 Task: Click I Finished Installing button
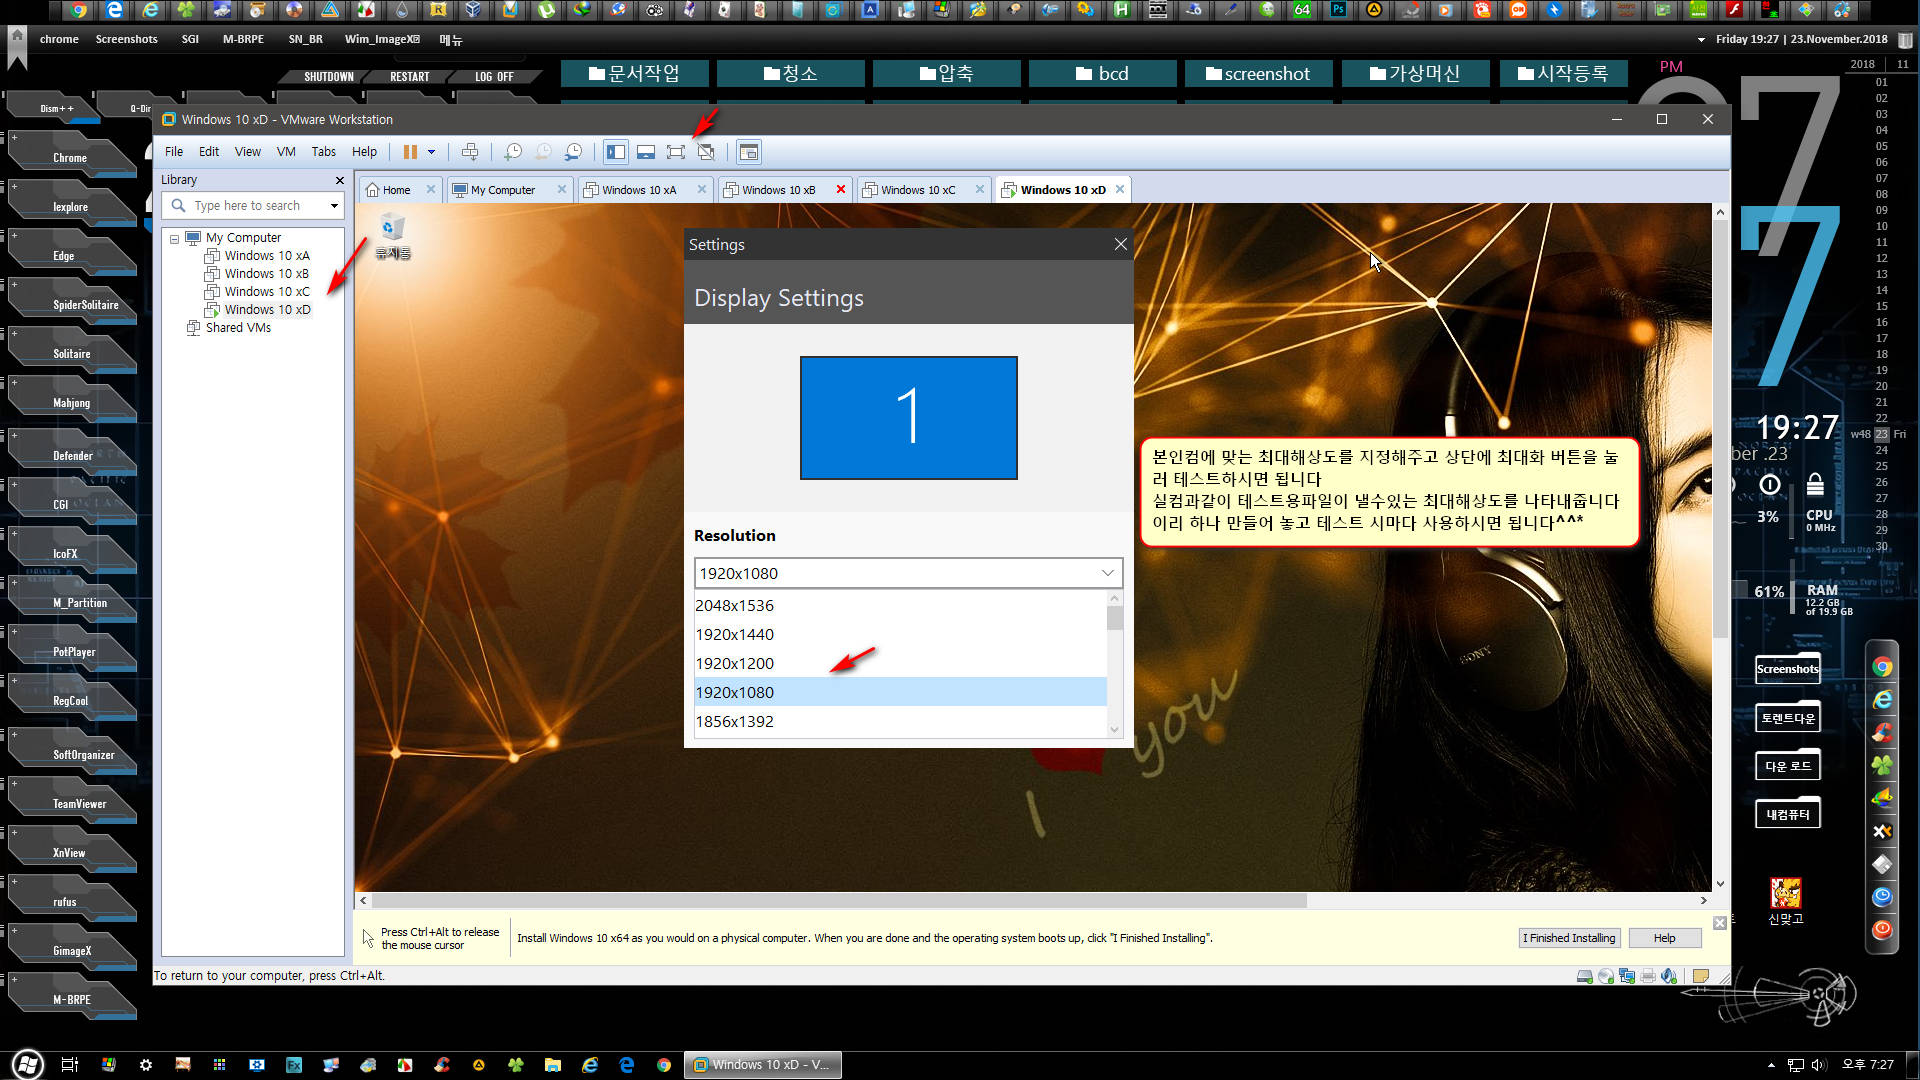coord(1569,938)
